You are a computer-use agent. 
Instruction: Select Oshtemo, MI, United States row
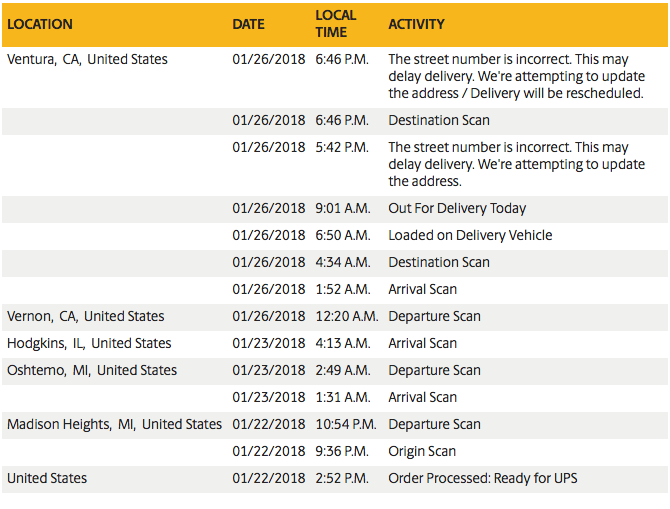pyautogui.click(x=335, y=370)
